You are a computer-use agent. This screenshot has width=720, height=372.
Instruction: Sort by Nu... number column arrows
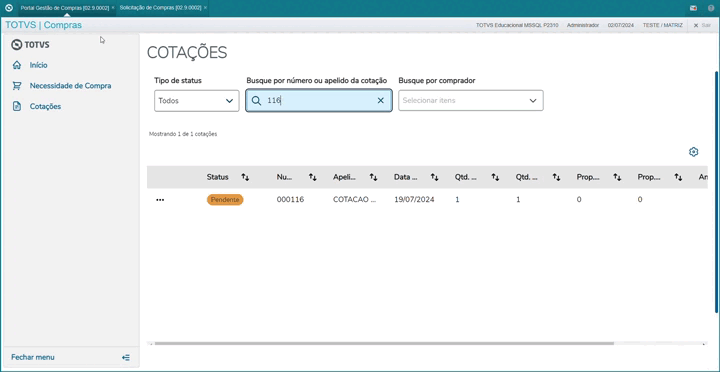(x=313, y=177)
